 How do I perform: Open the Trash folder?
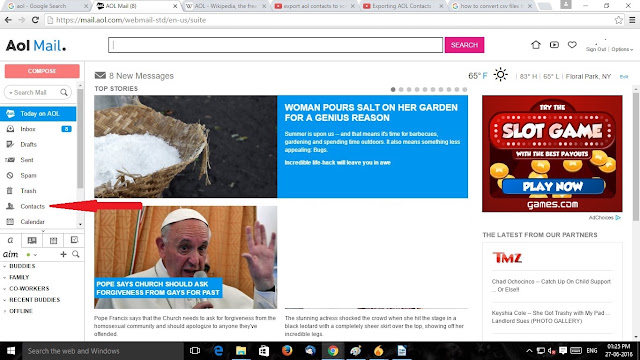(x=28, y=191)
